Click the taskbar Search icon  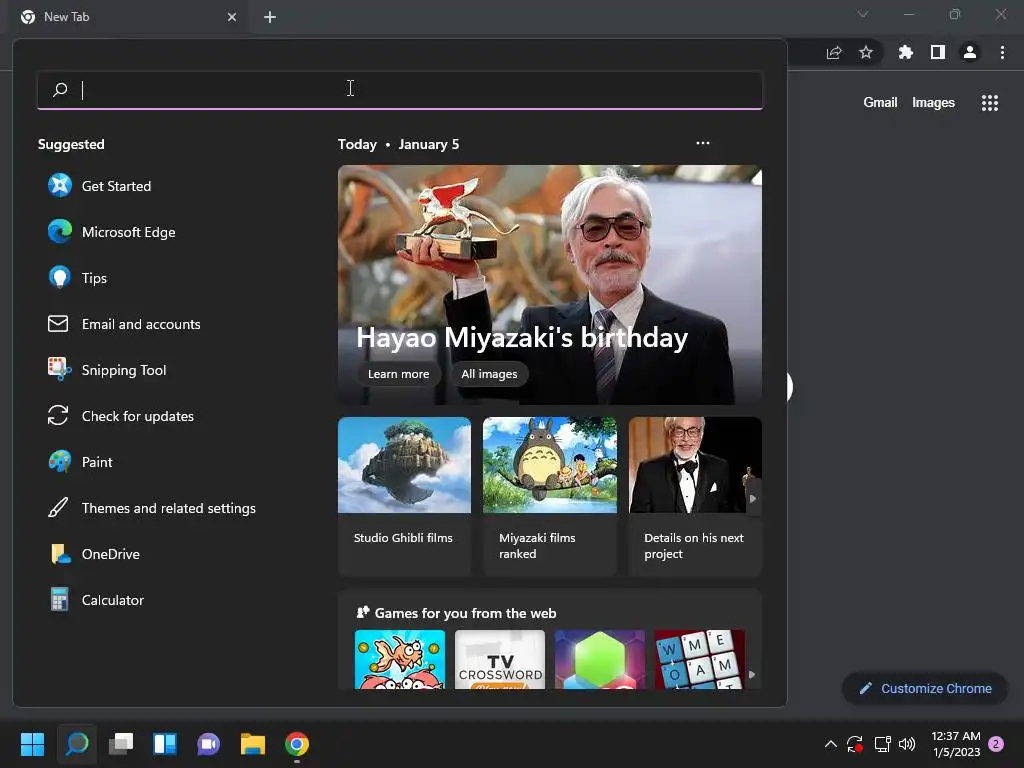[77, 744]
